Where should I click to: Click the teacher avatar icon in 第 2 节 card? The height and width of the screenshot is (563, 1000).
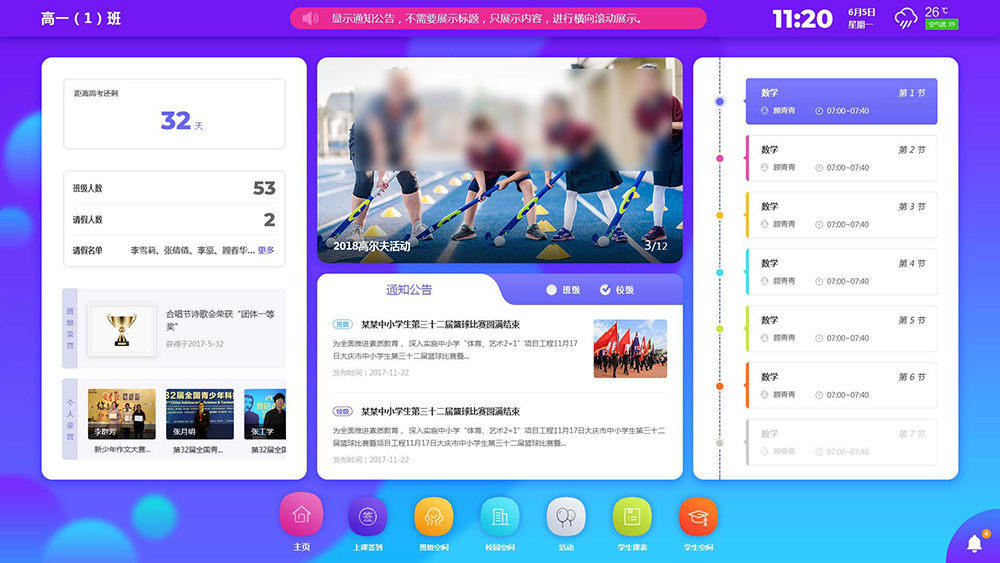coord(765,168)
